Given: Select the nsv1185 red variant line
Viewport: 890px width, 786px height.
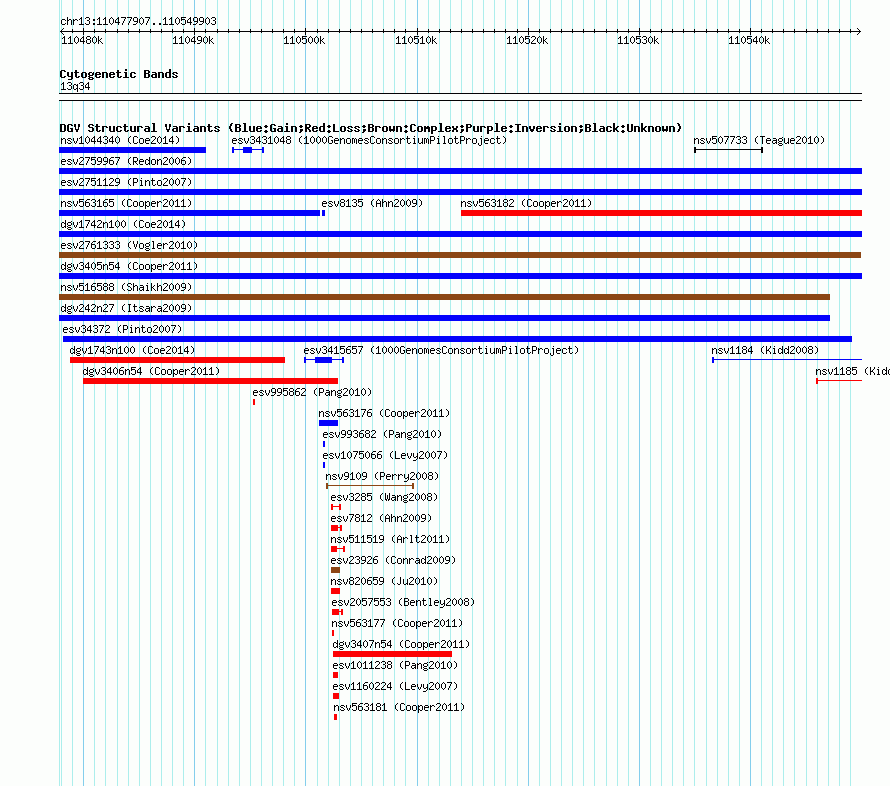Looking at the screenshot, I should click(x=839, y=381).
